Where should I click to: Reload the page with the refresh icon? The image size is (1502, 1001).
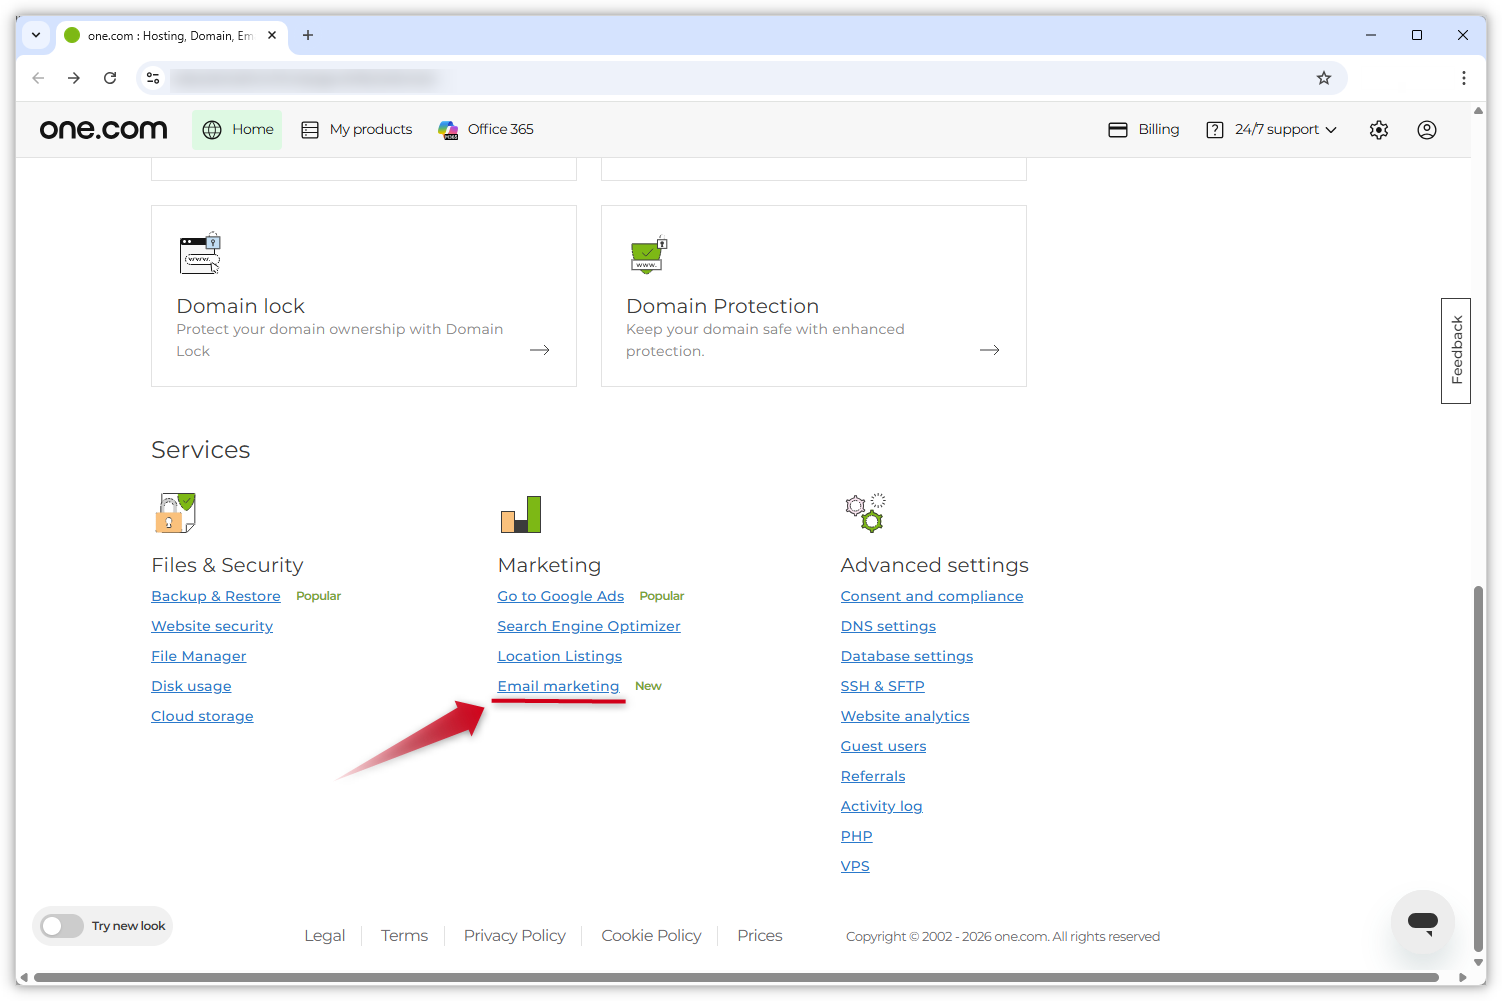click(110, 78)
